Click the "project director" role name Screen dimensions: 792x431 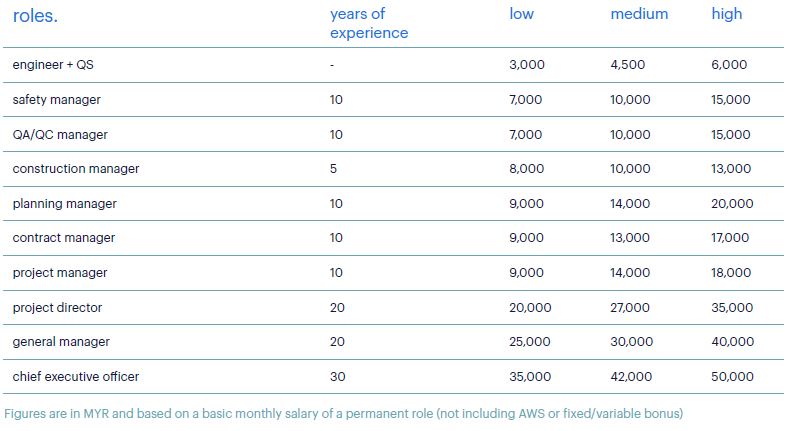tap(57, 307)
